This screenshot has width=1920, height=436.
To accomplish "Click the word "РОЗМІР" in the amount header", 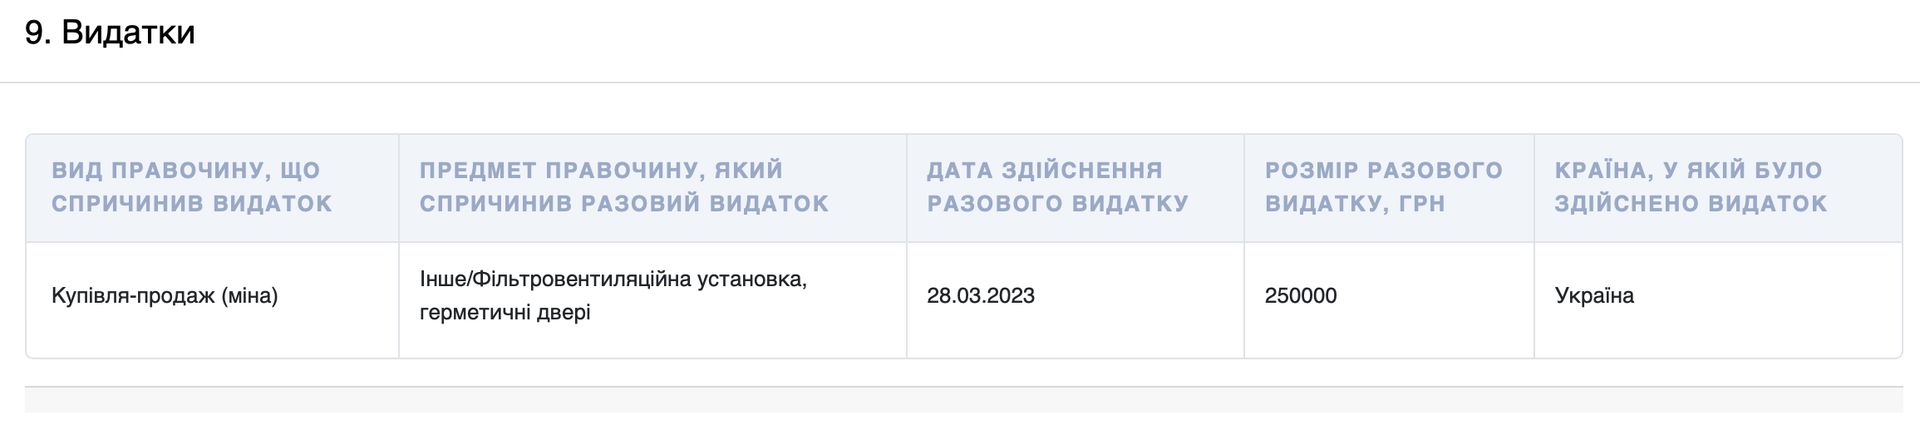I will 1312,171.
